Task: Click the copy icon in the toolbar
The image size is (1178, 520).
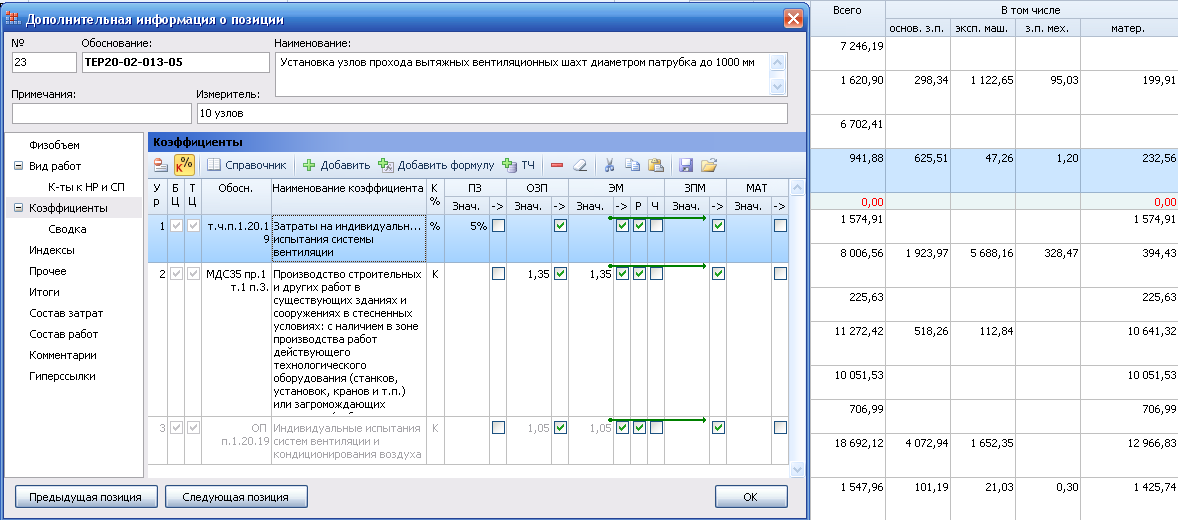Action: click(x=633, y=165)
